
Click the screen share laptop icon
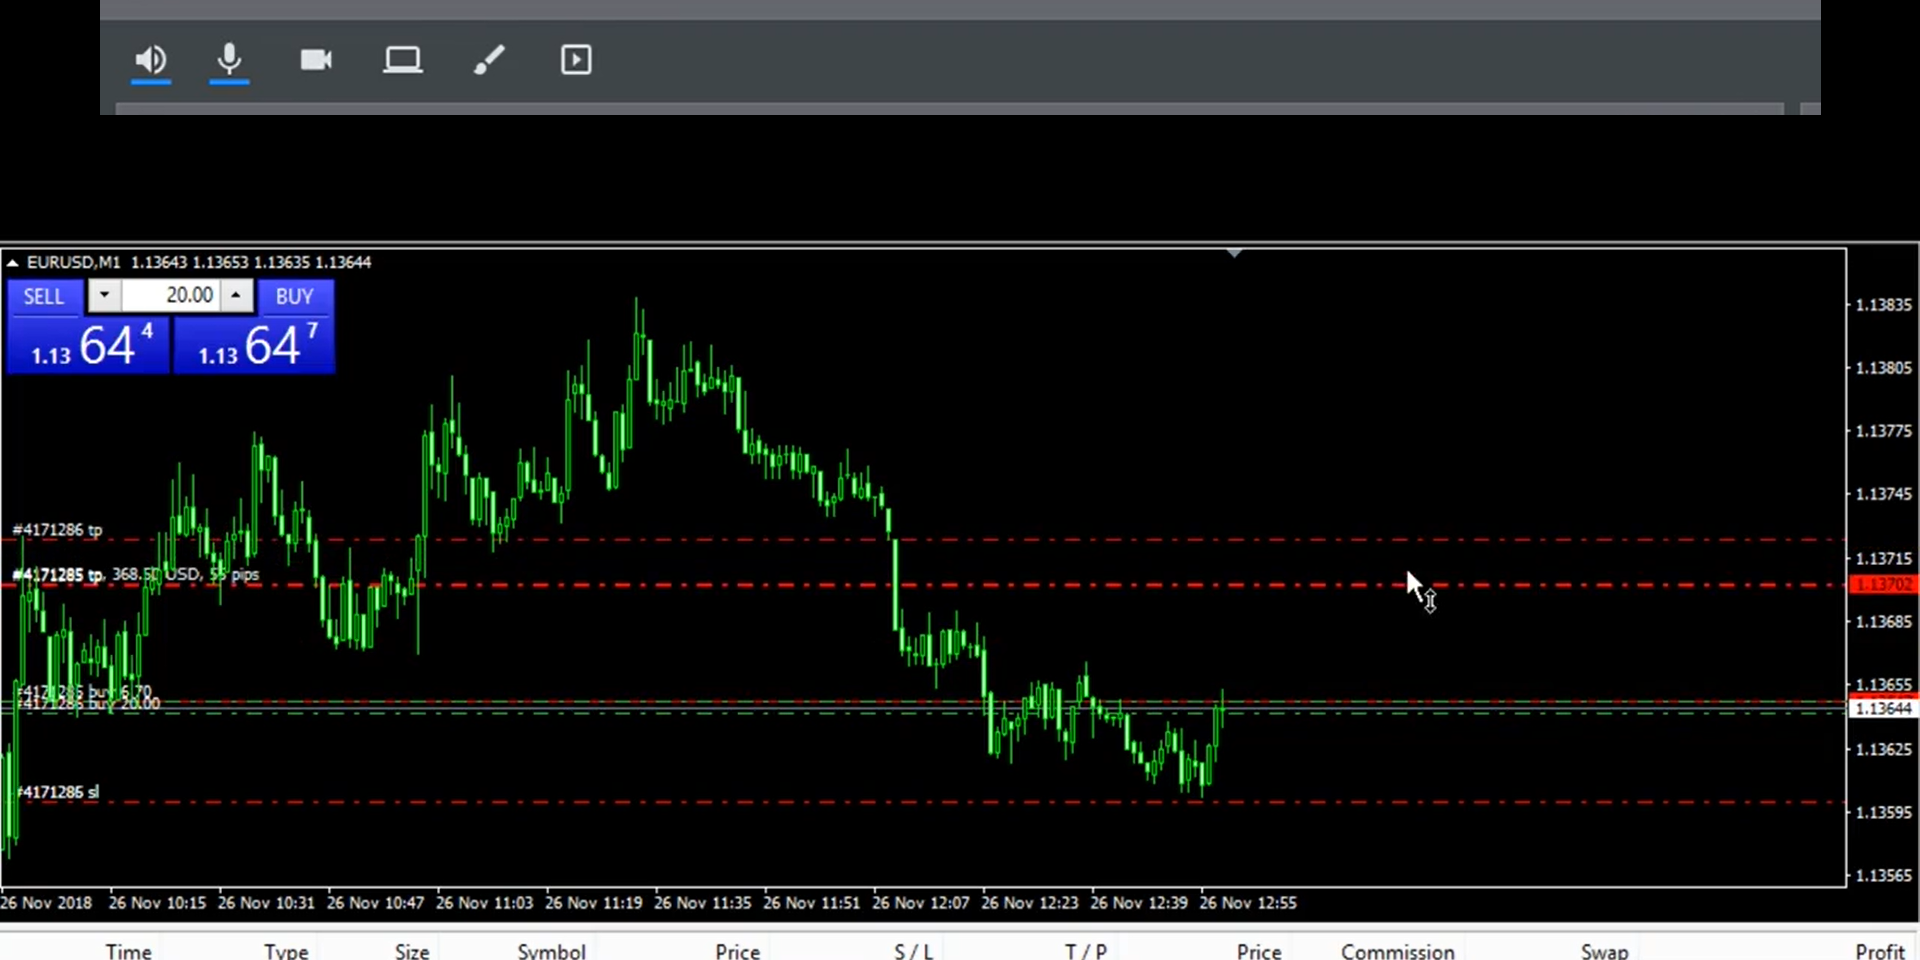(402, 60)
